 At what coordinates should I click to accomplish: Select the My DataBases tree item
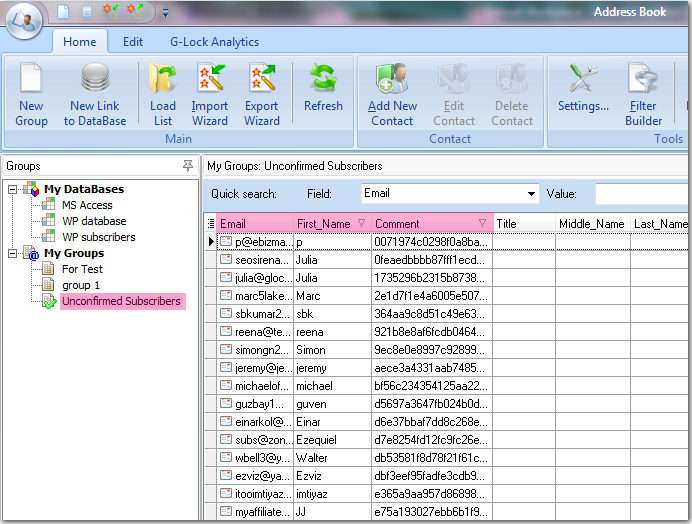click(84, 189)
